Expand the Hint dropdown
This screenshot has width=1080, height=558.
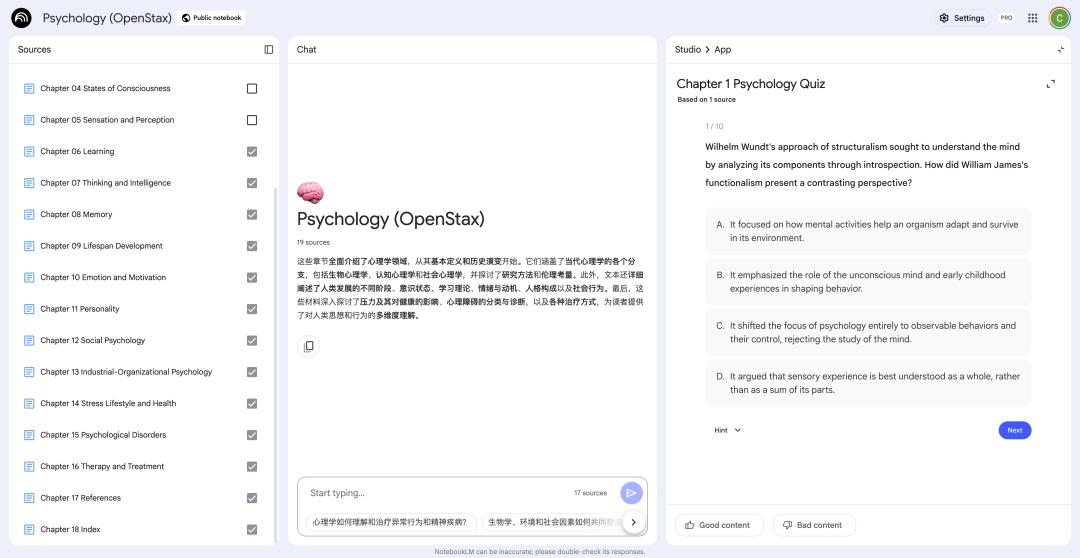(727, 430)
